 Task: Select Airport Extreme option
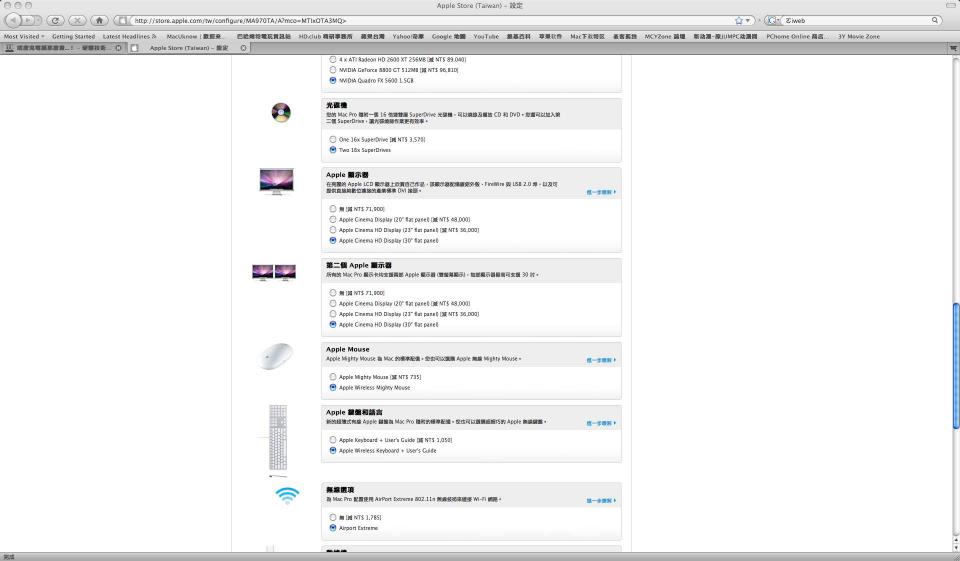[x=332, y=528]
